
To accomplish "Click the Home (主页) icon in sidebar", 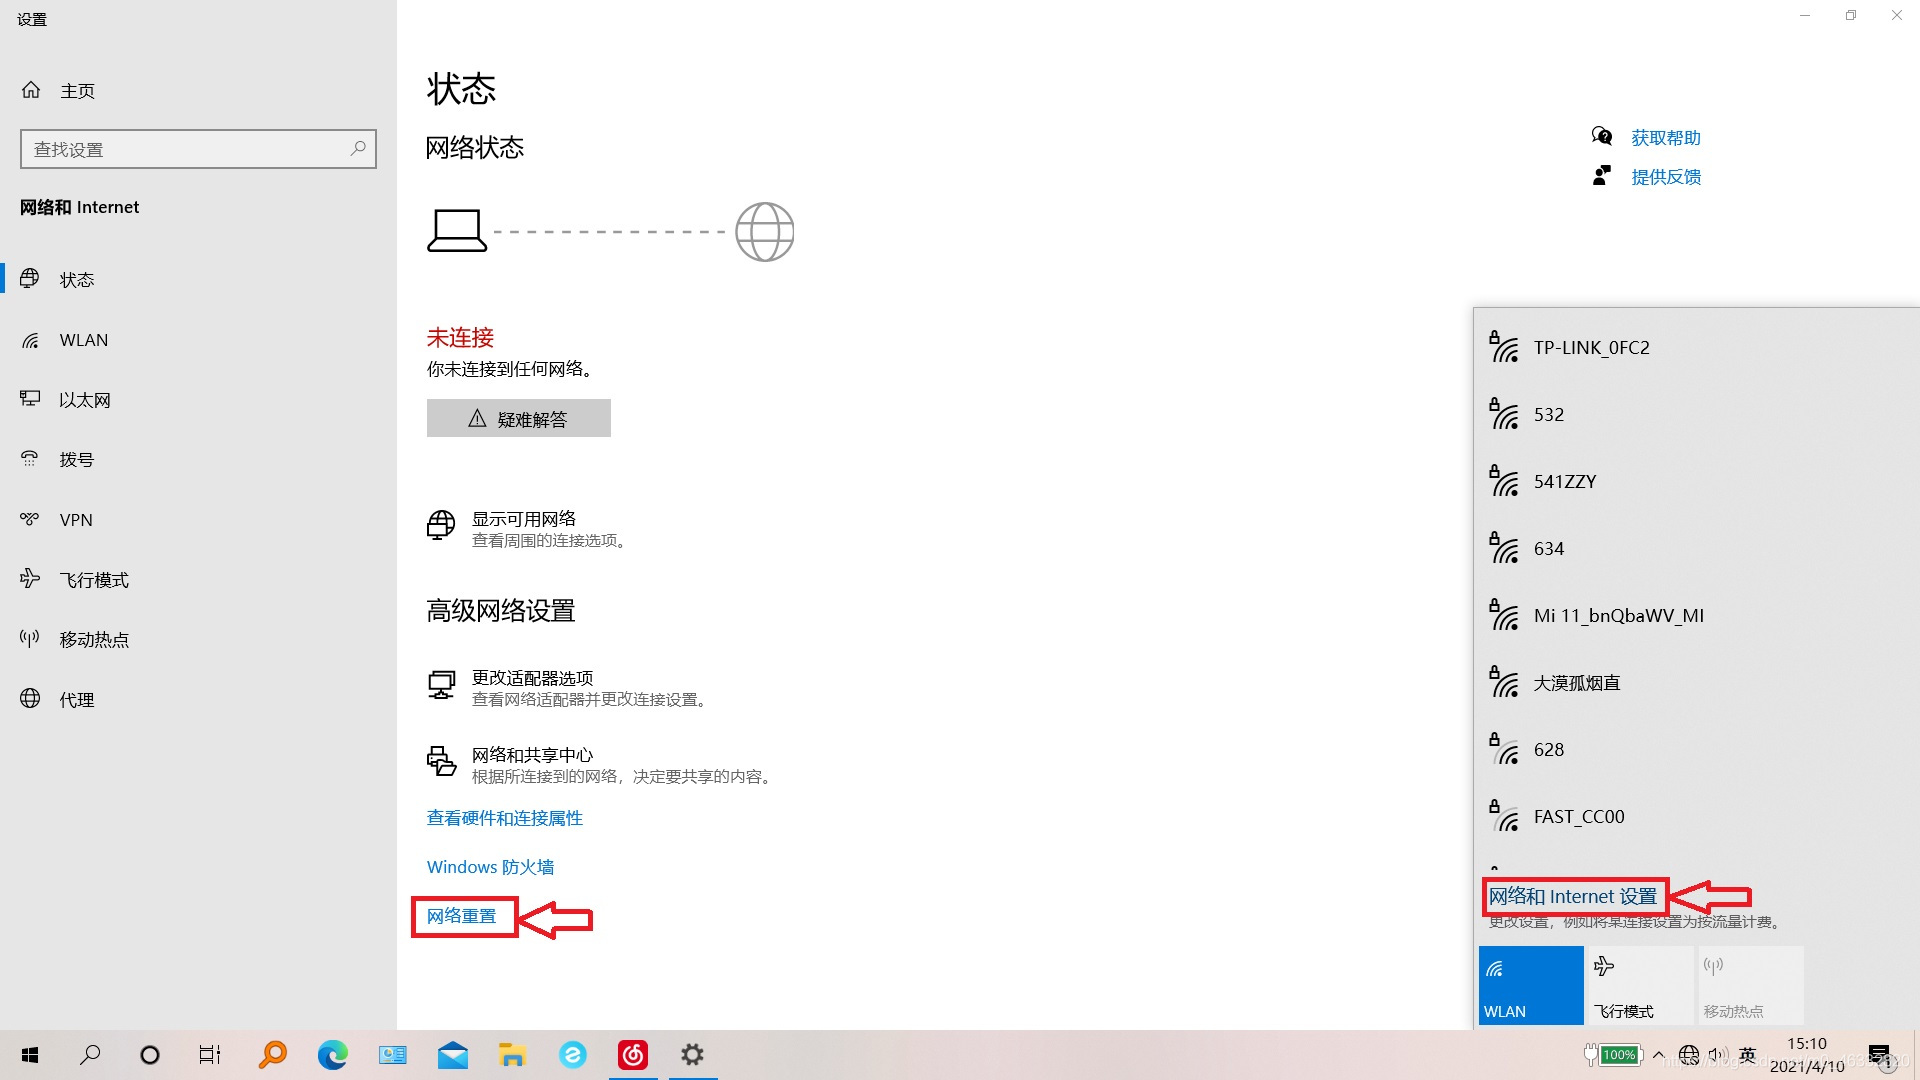I will tap(31, 90).
